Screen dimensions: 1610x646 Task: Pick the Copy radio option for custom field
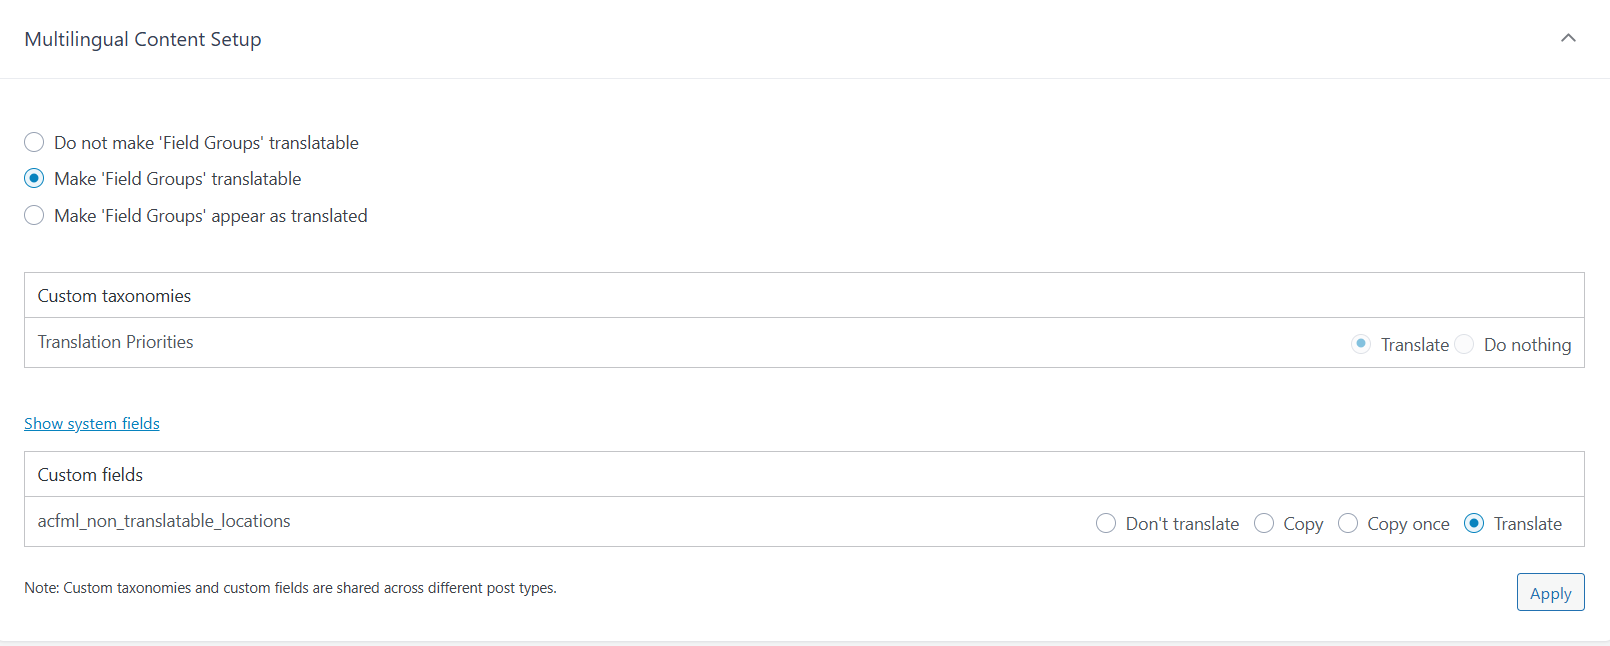pyautogui.click(x=1264, y=523)
